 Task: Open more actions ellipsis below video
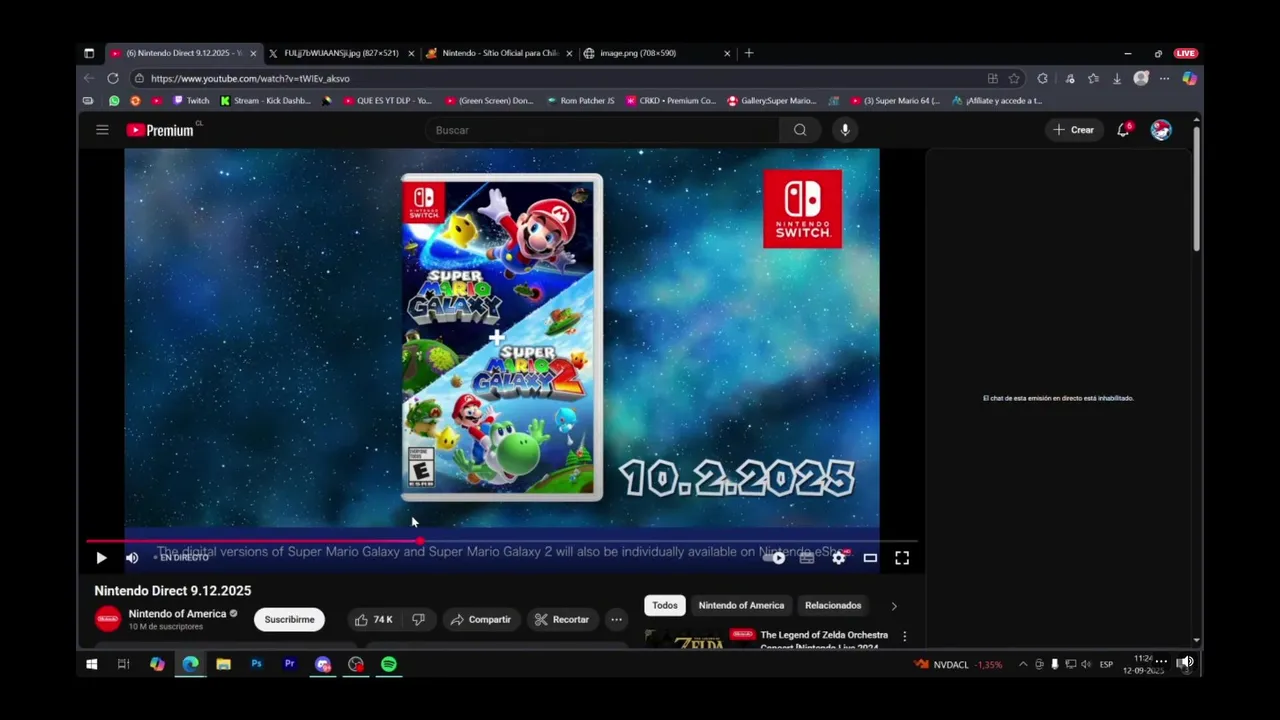coord(616,620)
